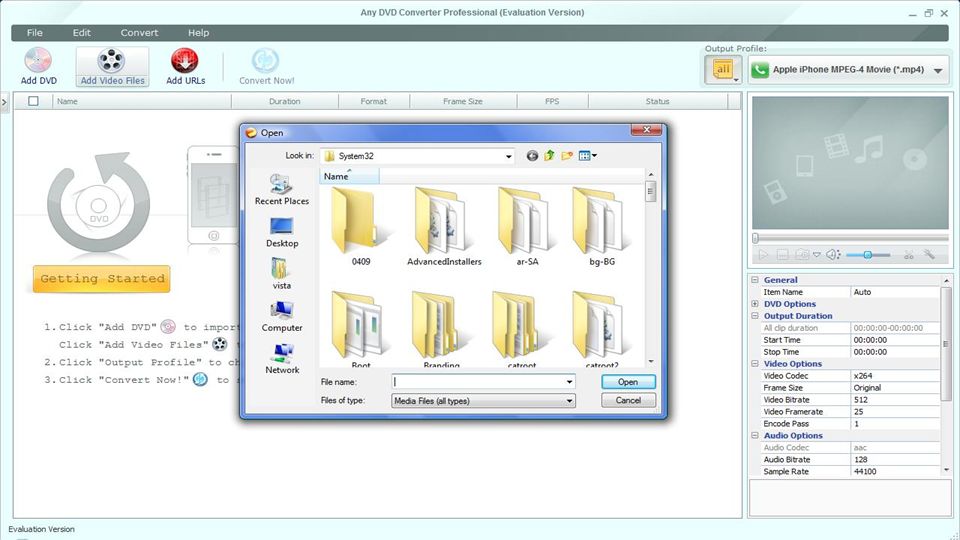Select Network in the dialog sidebar
The height and width of the screenshot is (540, 960).
point(282,358)
